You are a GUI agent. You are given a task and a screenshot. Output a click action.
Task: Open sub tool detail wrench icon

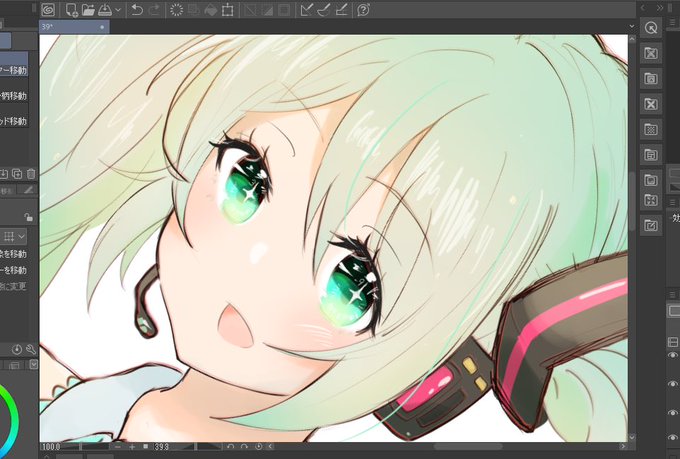coord(30,349)
